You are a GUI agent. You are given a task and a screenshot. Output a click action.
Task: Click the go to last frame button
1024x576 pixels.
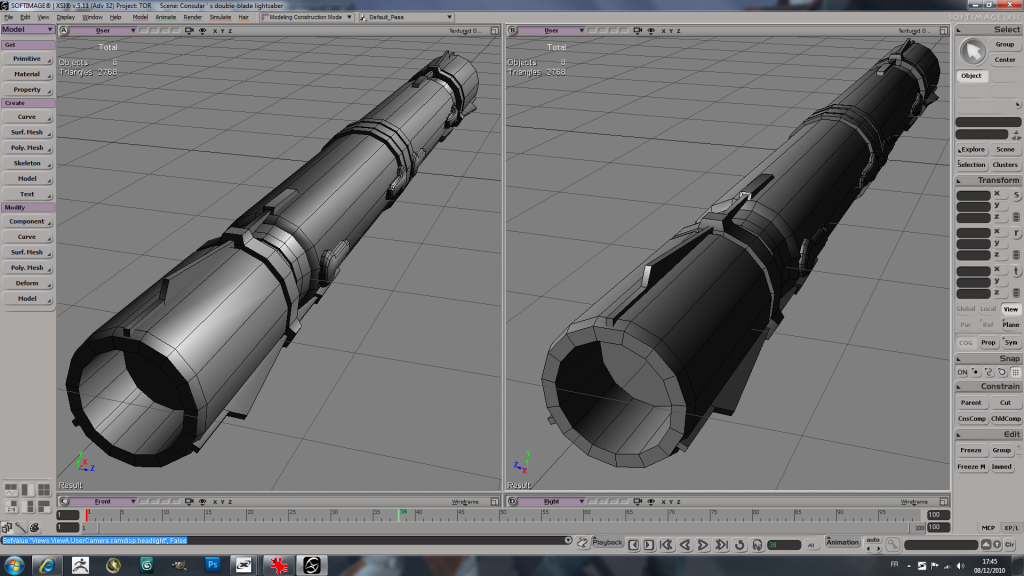tap(721, 545)
